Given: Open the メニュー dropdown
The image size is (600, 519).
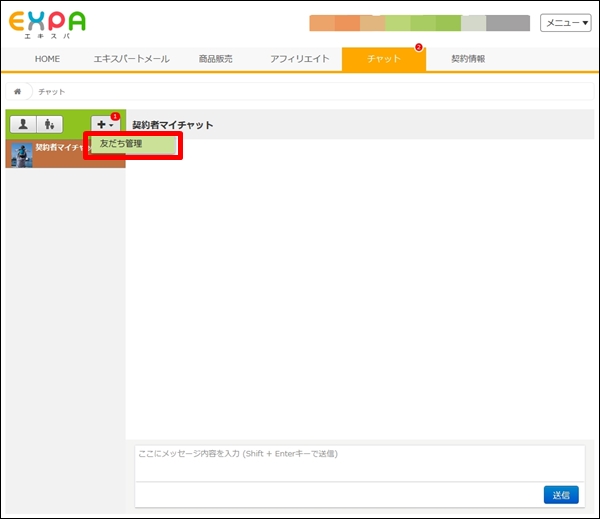Looking at the screenshot, I should [566, 23].
